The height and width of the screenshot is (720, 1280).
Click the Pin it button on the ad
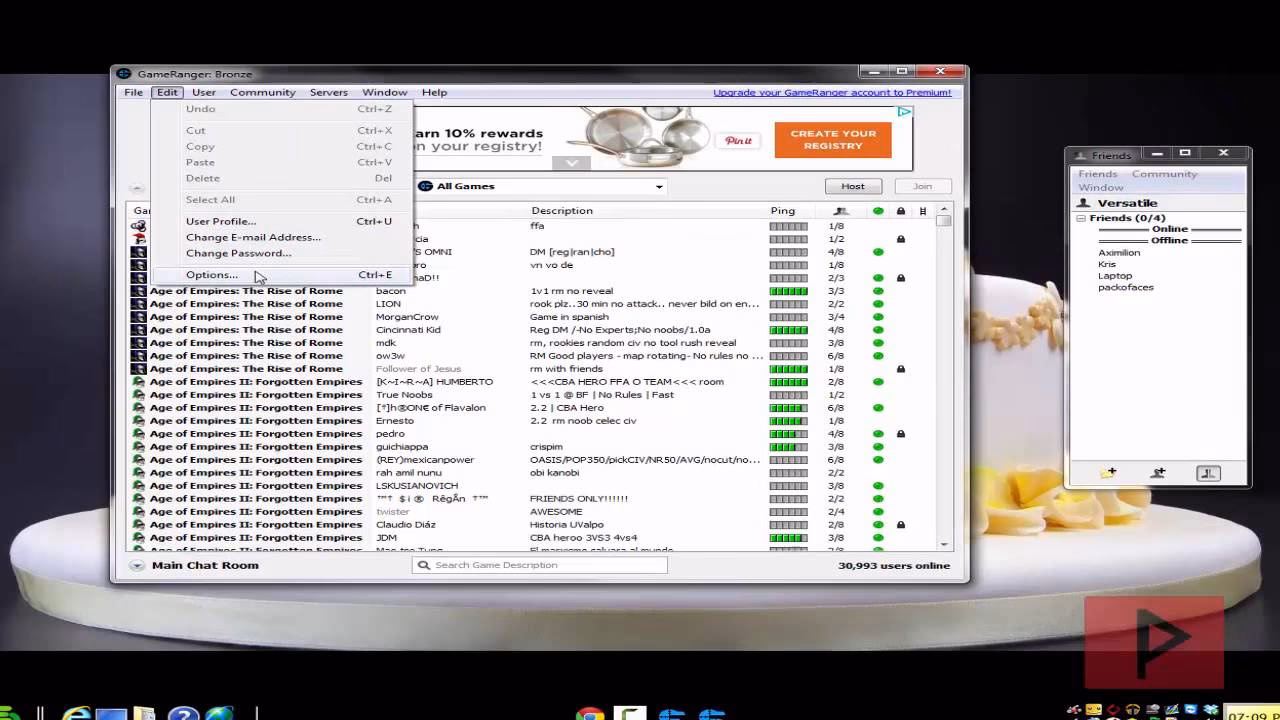[x=739, y=141]
